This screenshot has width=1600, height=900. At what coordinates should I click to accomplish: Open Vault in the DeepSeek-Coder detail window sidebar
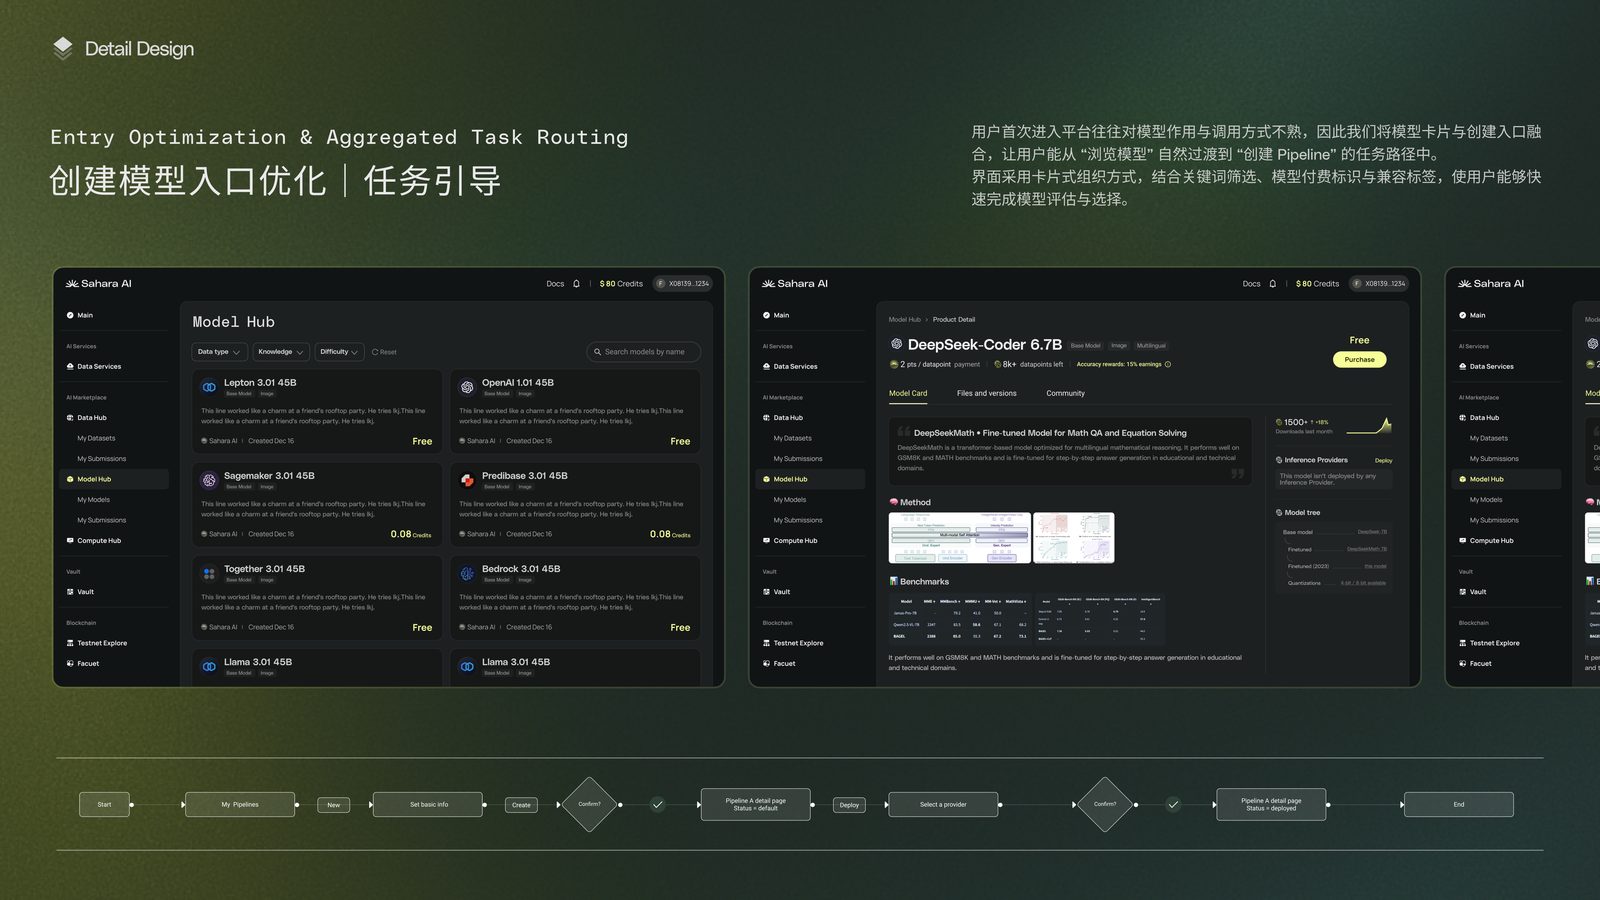[782, 592]
